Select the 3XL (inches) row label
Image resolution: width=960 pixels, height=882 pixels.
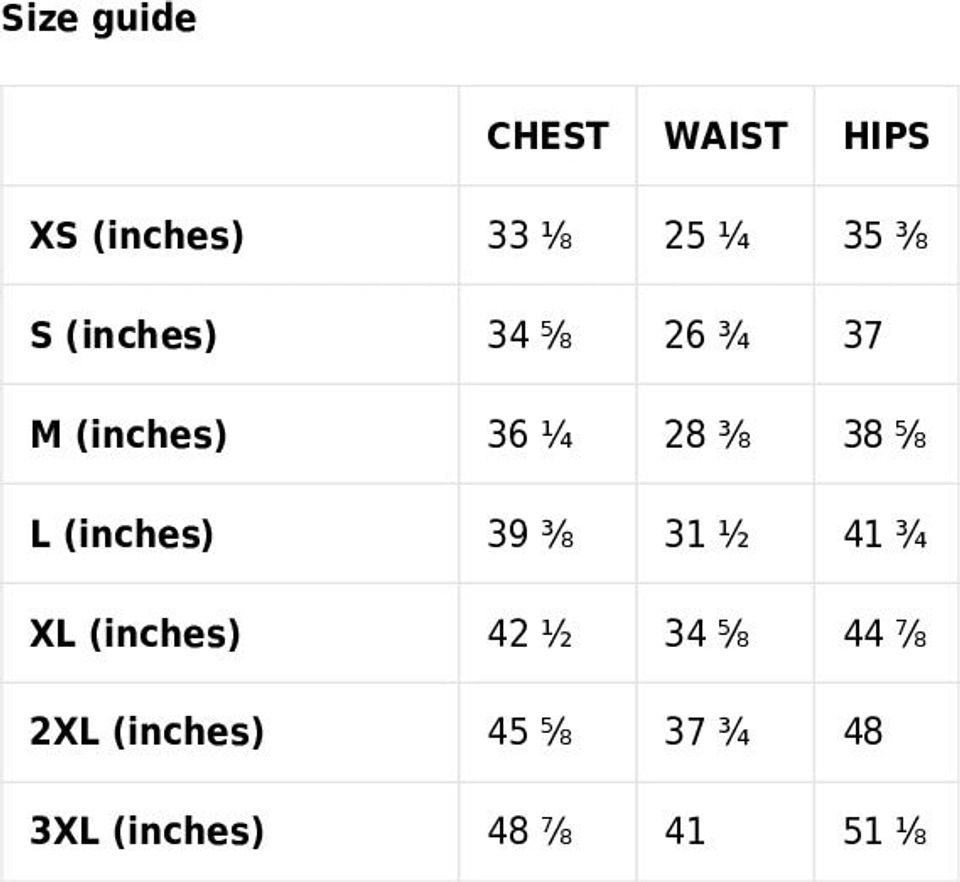tap(147, 831)
